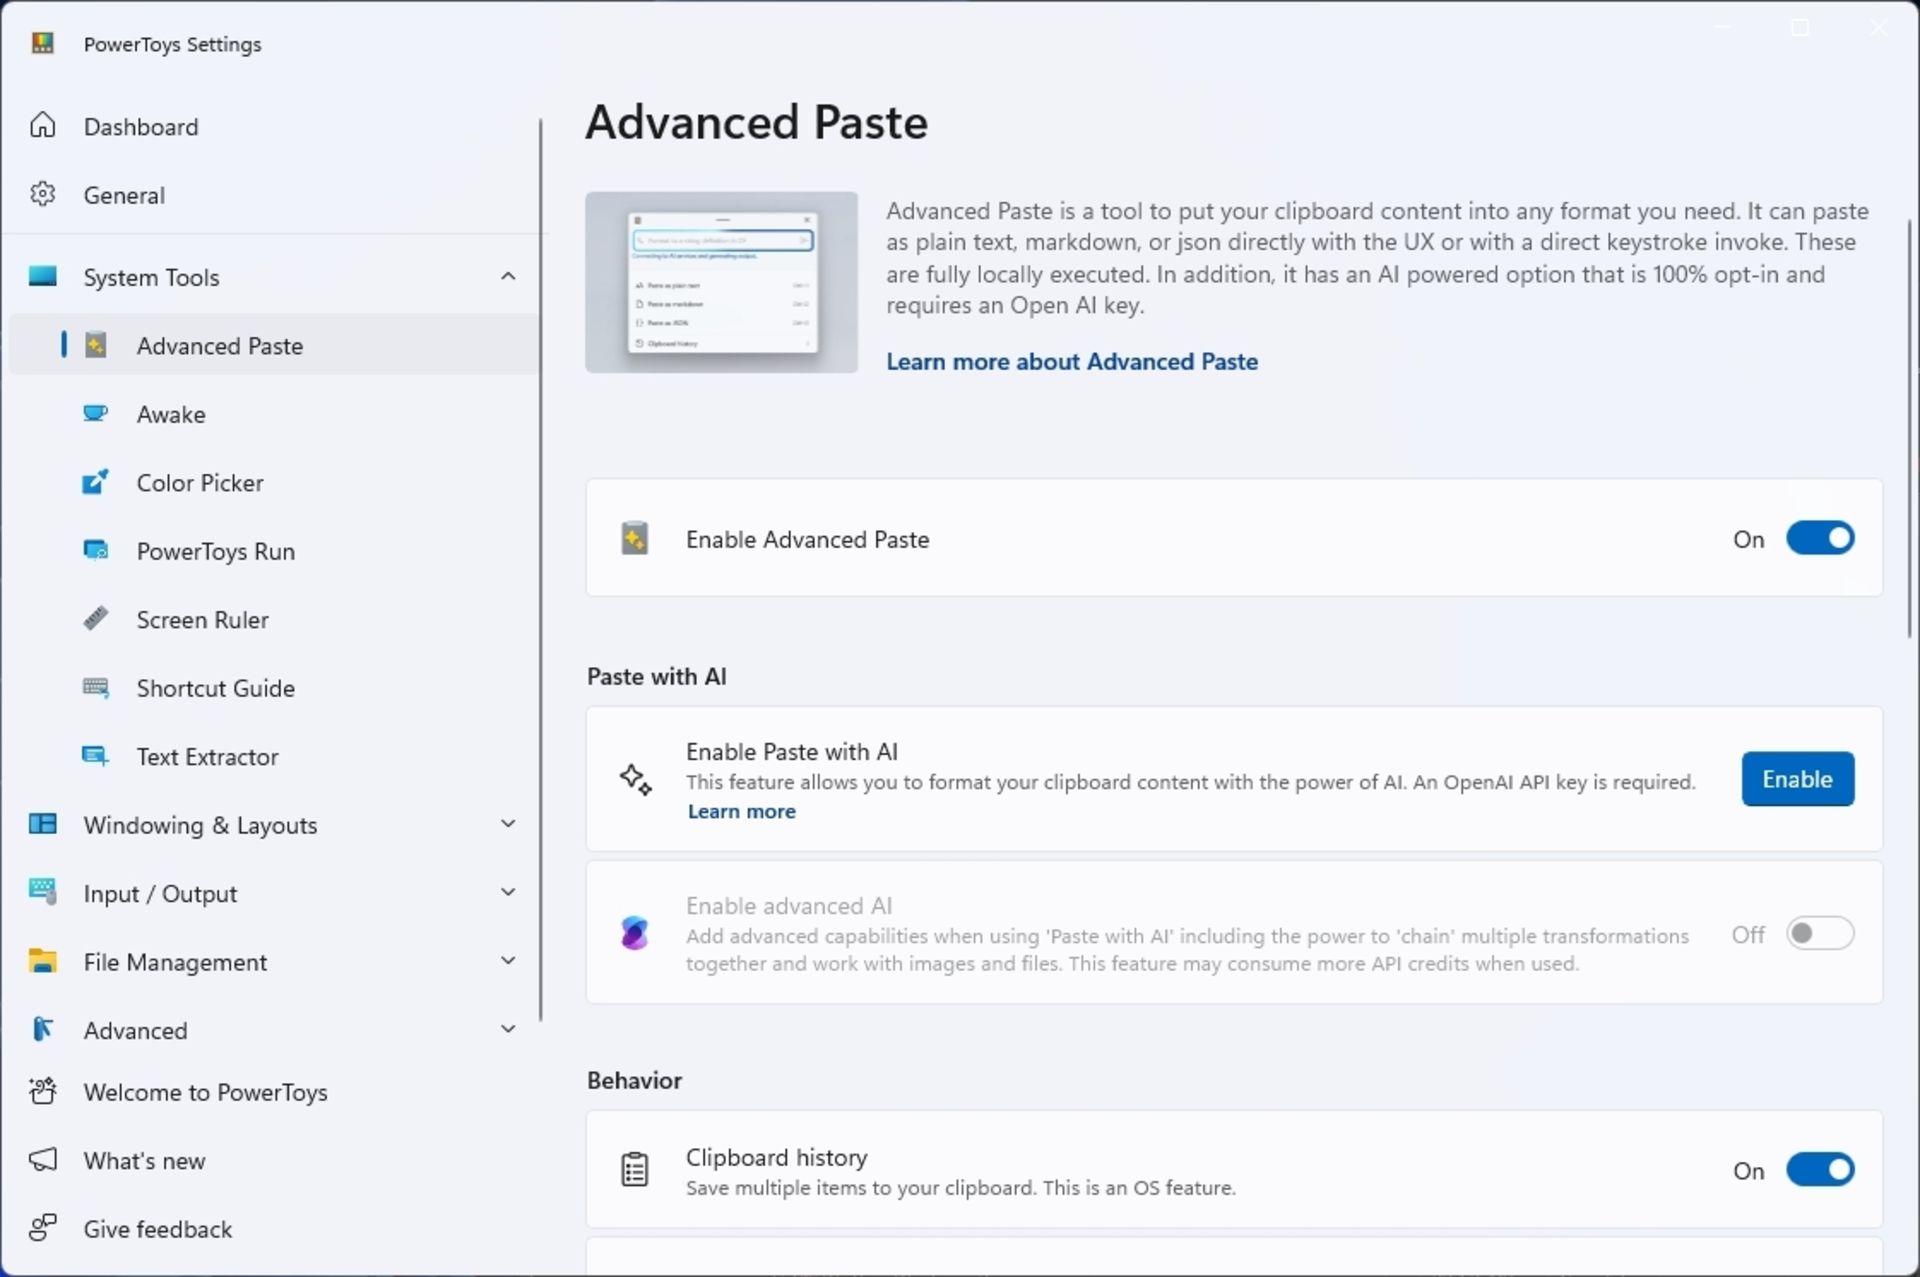
Task: Toggle the Enable advanced AI switch
Action: coord(1820,933)
